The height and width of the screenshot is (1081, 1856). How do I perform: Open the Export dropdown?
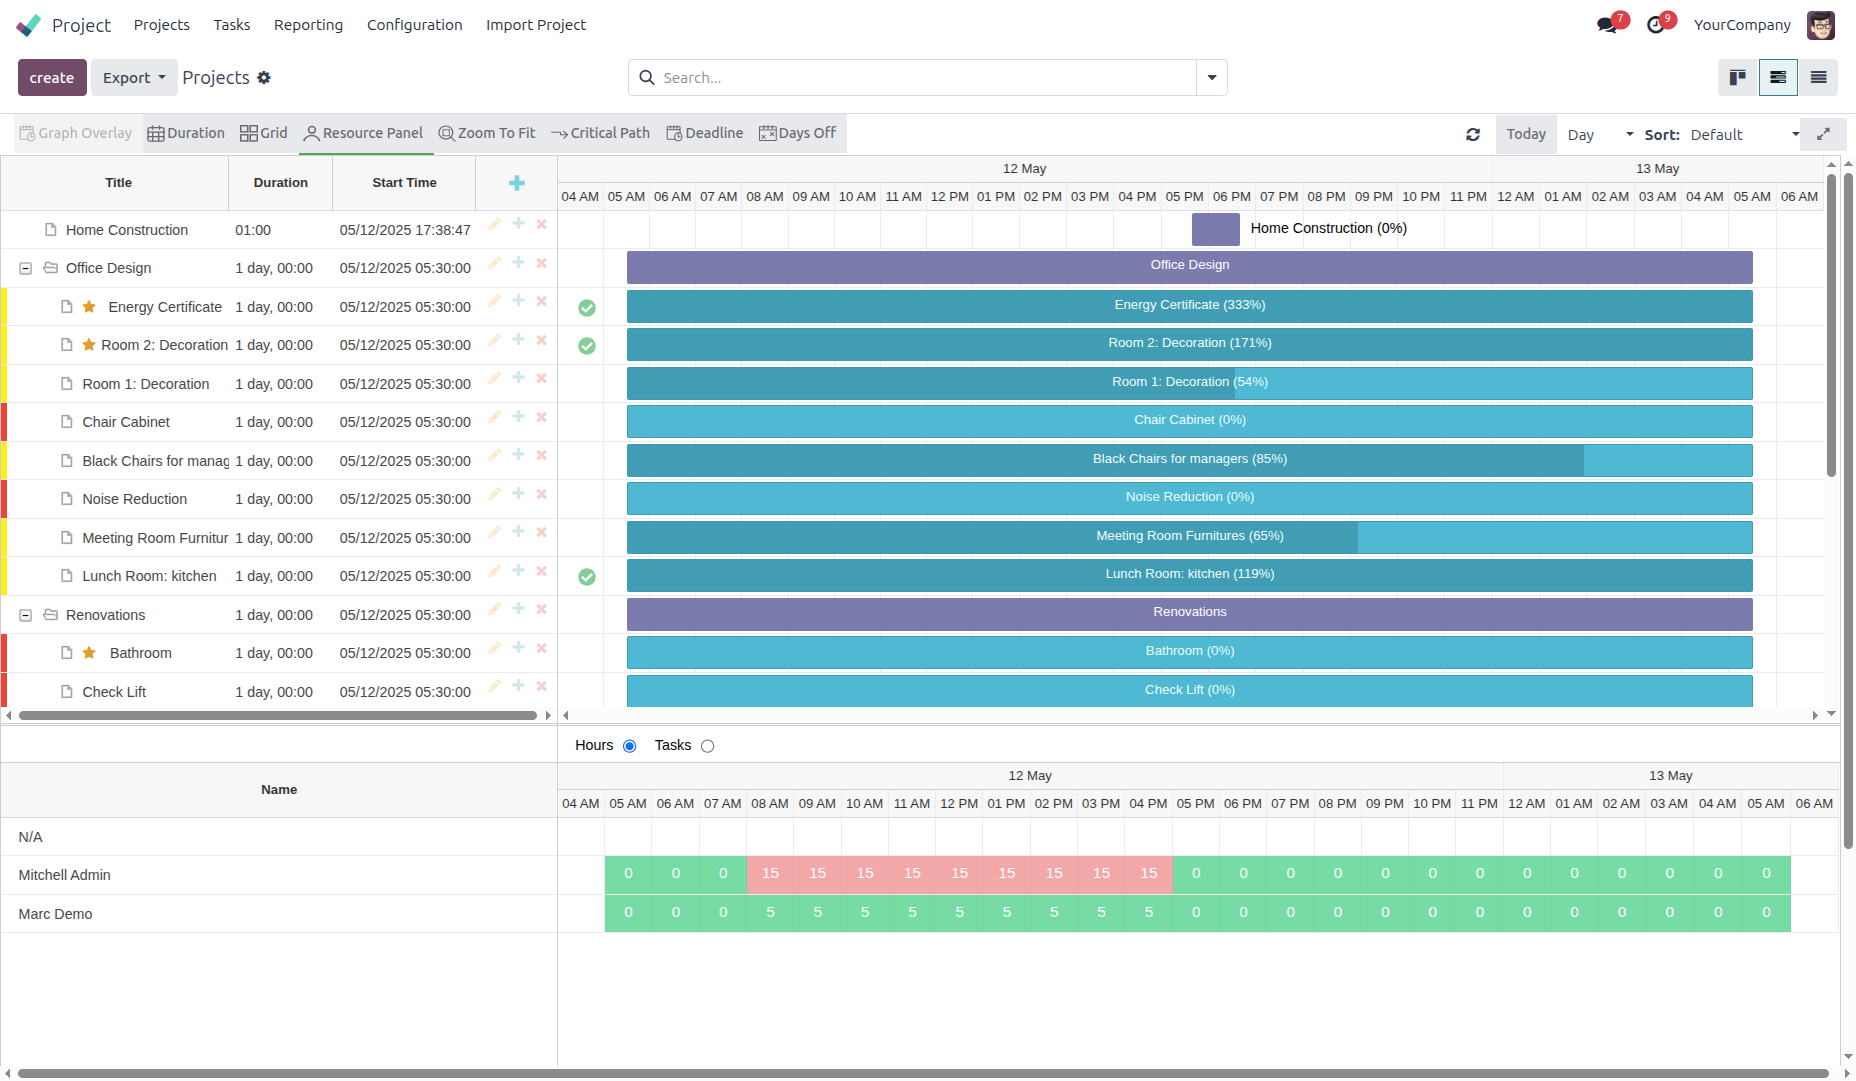[x=134, y=78]
